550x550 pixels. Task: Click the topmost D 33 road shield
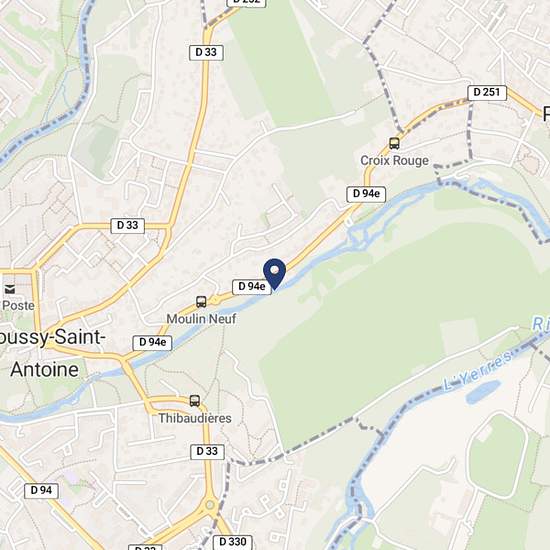click(206, 53)
